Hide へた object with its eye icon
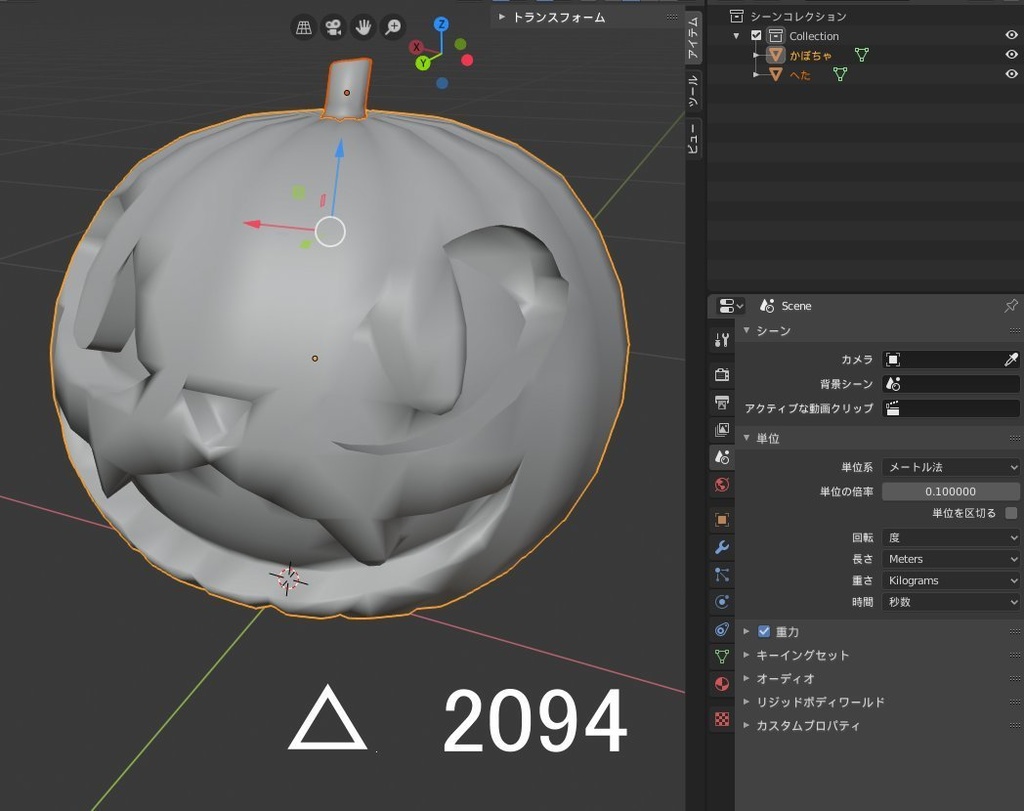 tap(1011, 74)
